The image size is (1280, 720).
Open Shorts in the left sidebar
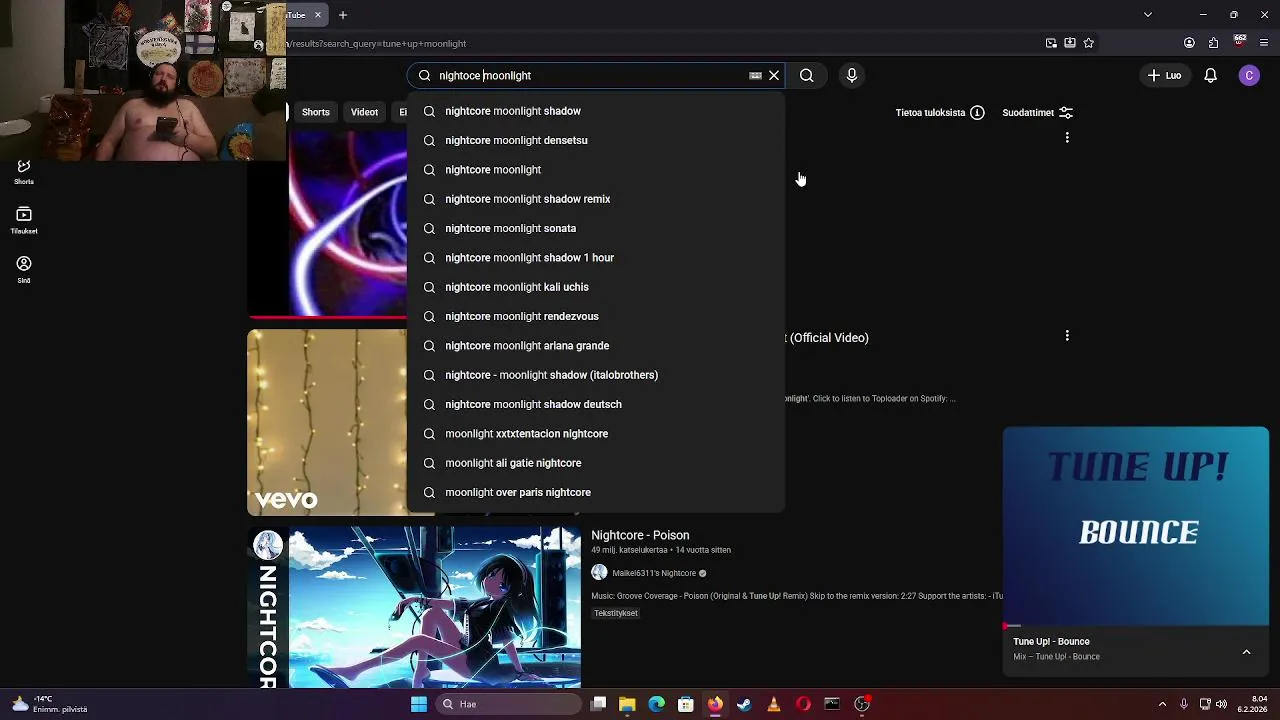24,172
